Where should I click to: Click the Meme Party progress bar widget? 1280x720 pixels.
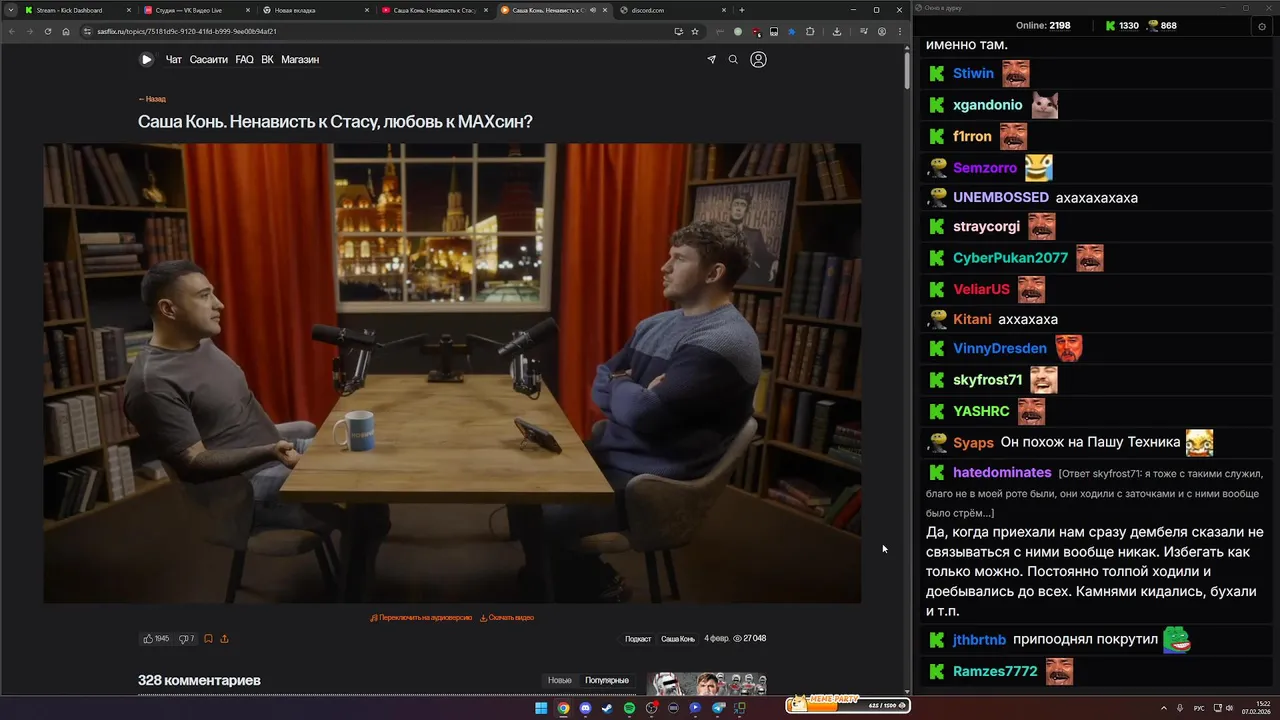click(848, 705)
